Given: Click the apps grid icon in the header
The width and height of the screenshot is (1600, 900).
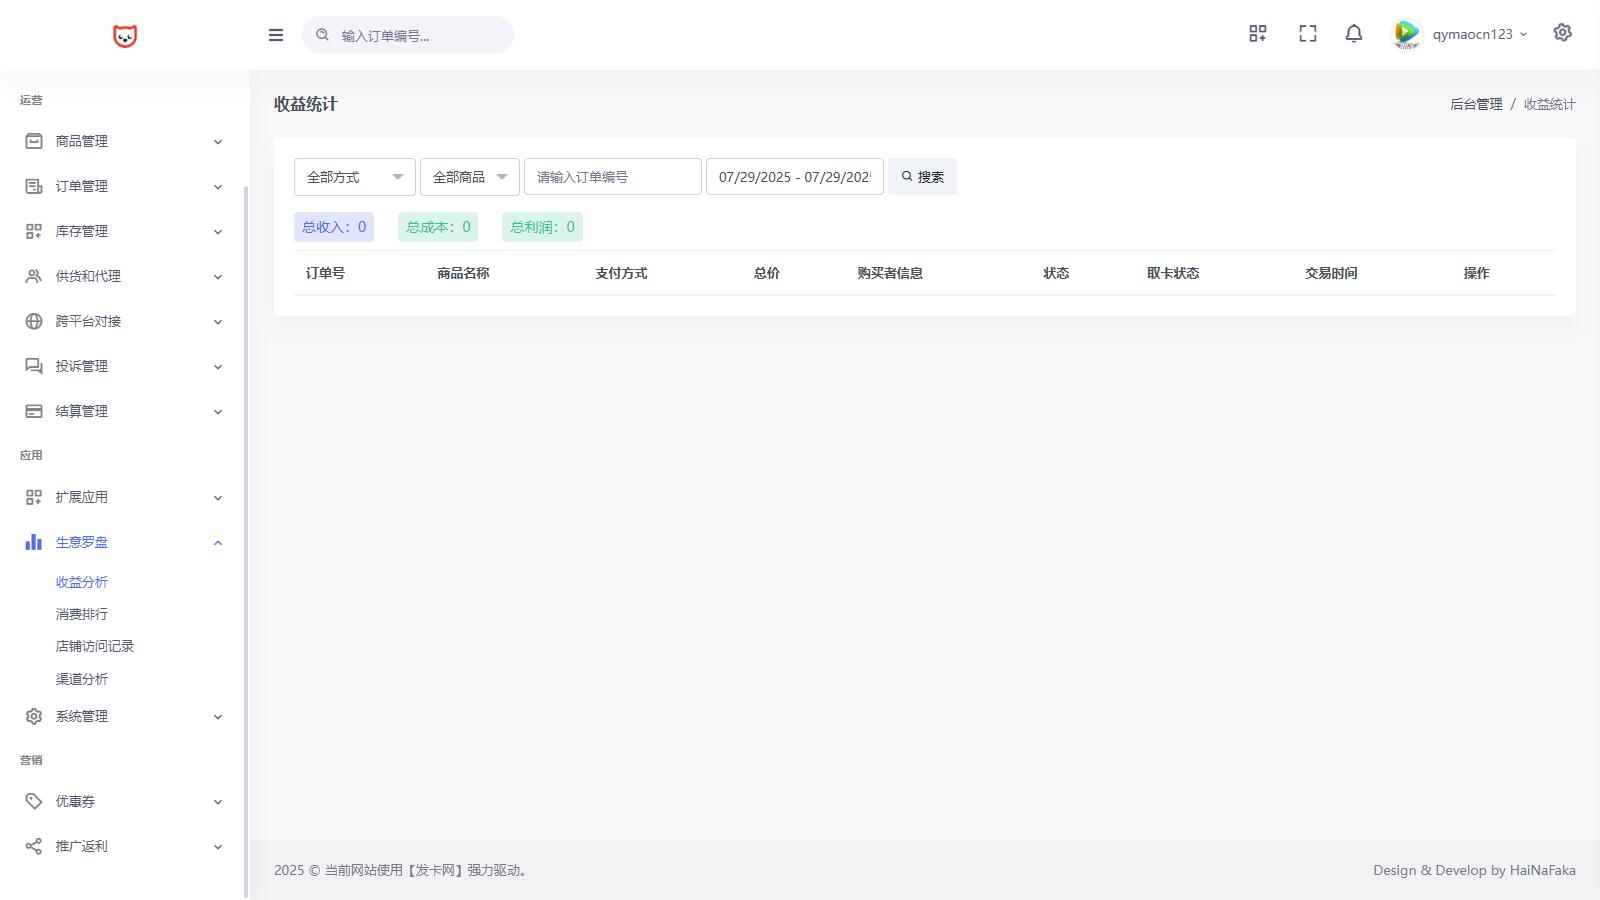Looking at the screenshot, I should [1258, 34].
